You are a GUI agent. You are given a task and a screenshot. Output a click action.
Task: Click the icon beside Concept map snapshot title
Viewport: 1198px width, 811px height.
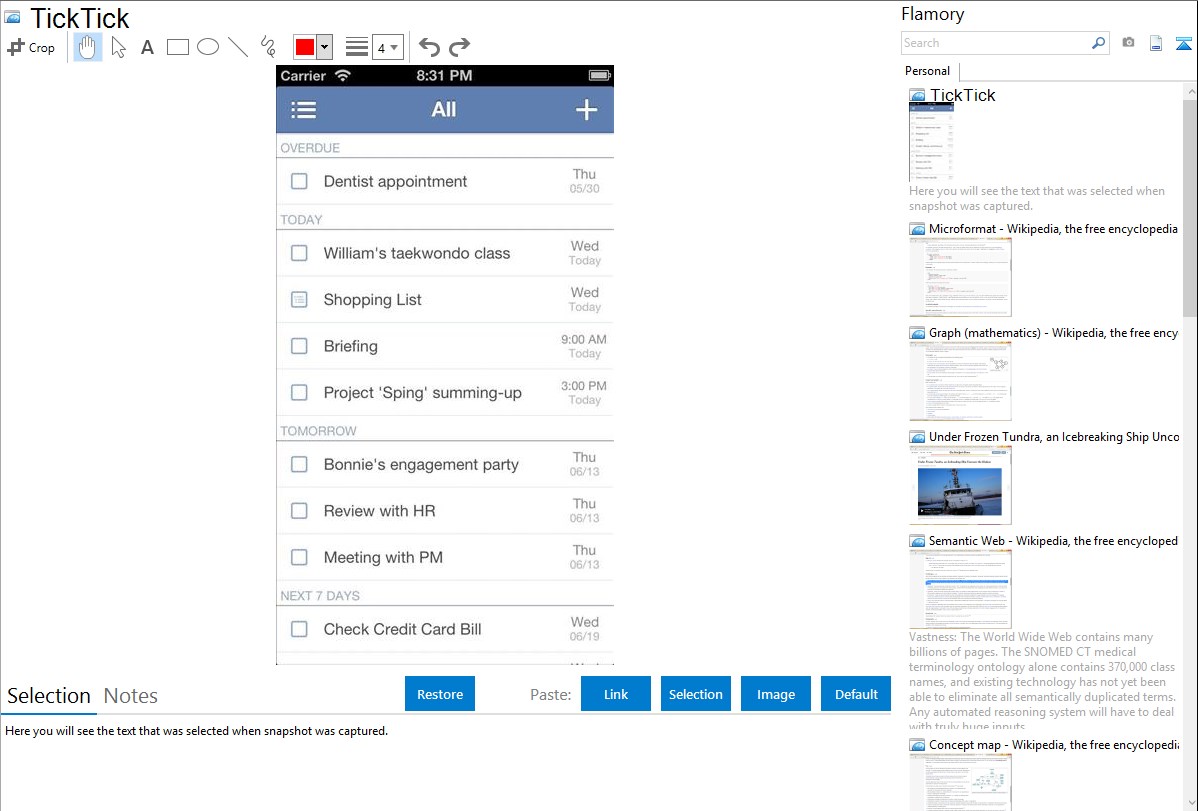(x=917, y=744)
